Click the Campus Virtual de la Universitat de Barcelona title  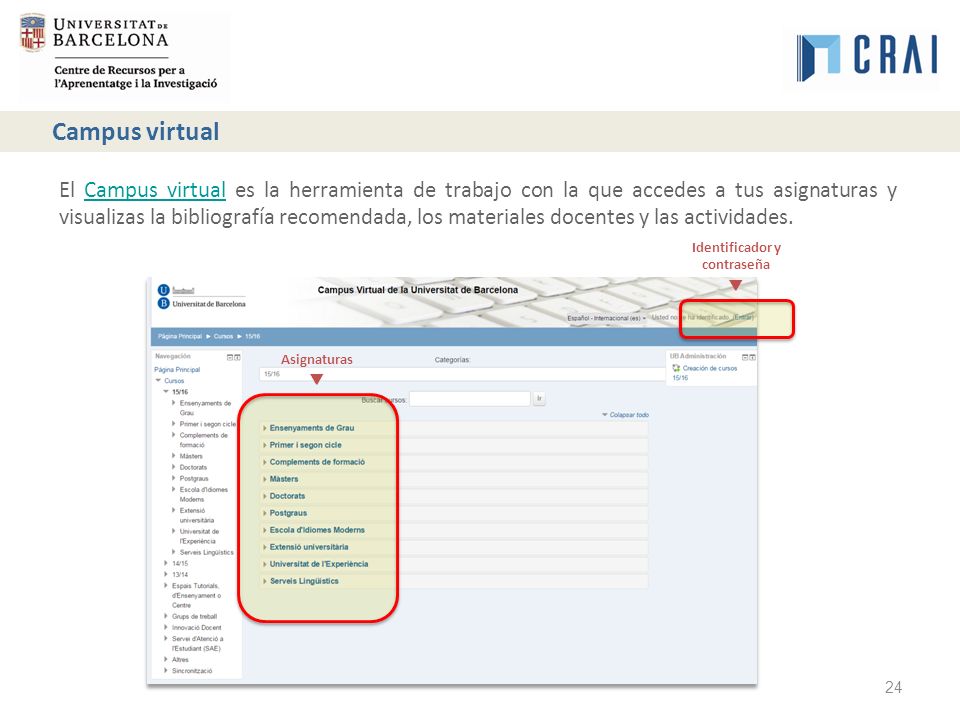click(x=418, y=290)
